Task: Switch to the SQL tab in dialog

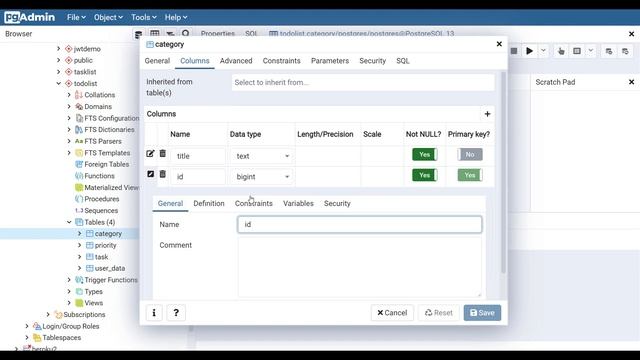Action: click(x=402, y=61)
